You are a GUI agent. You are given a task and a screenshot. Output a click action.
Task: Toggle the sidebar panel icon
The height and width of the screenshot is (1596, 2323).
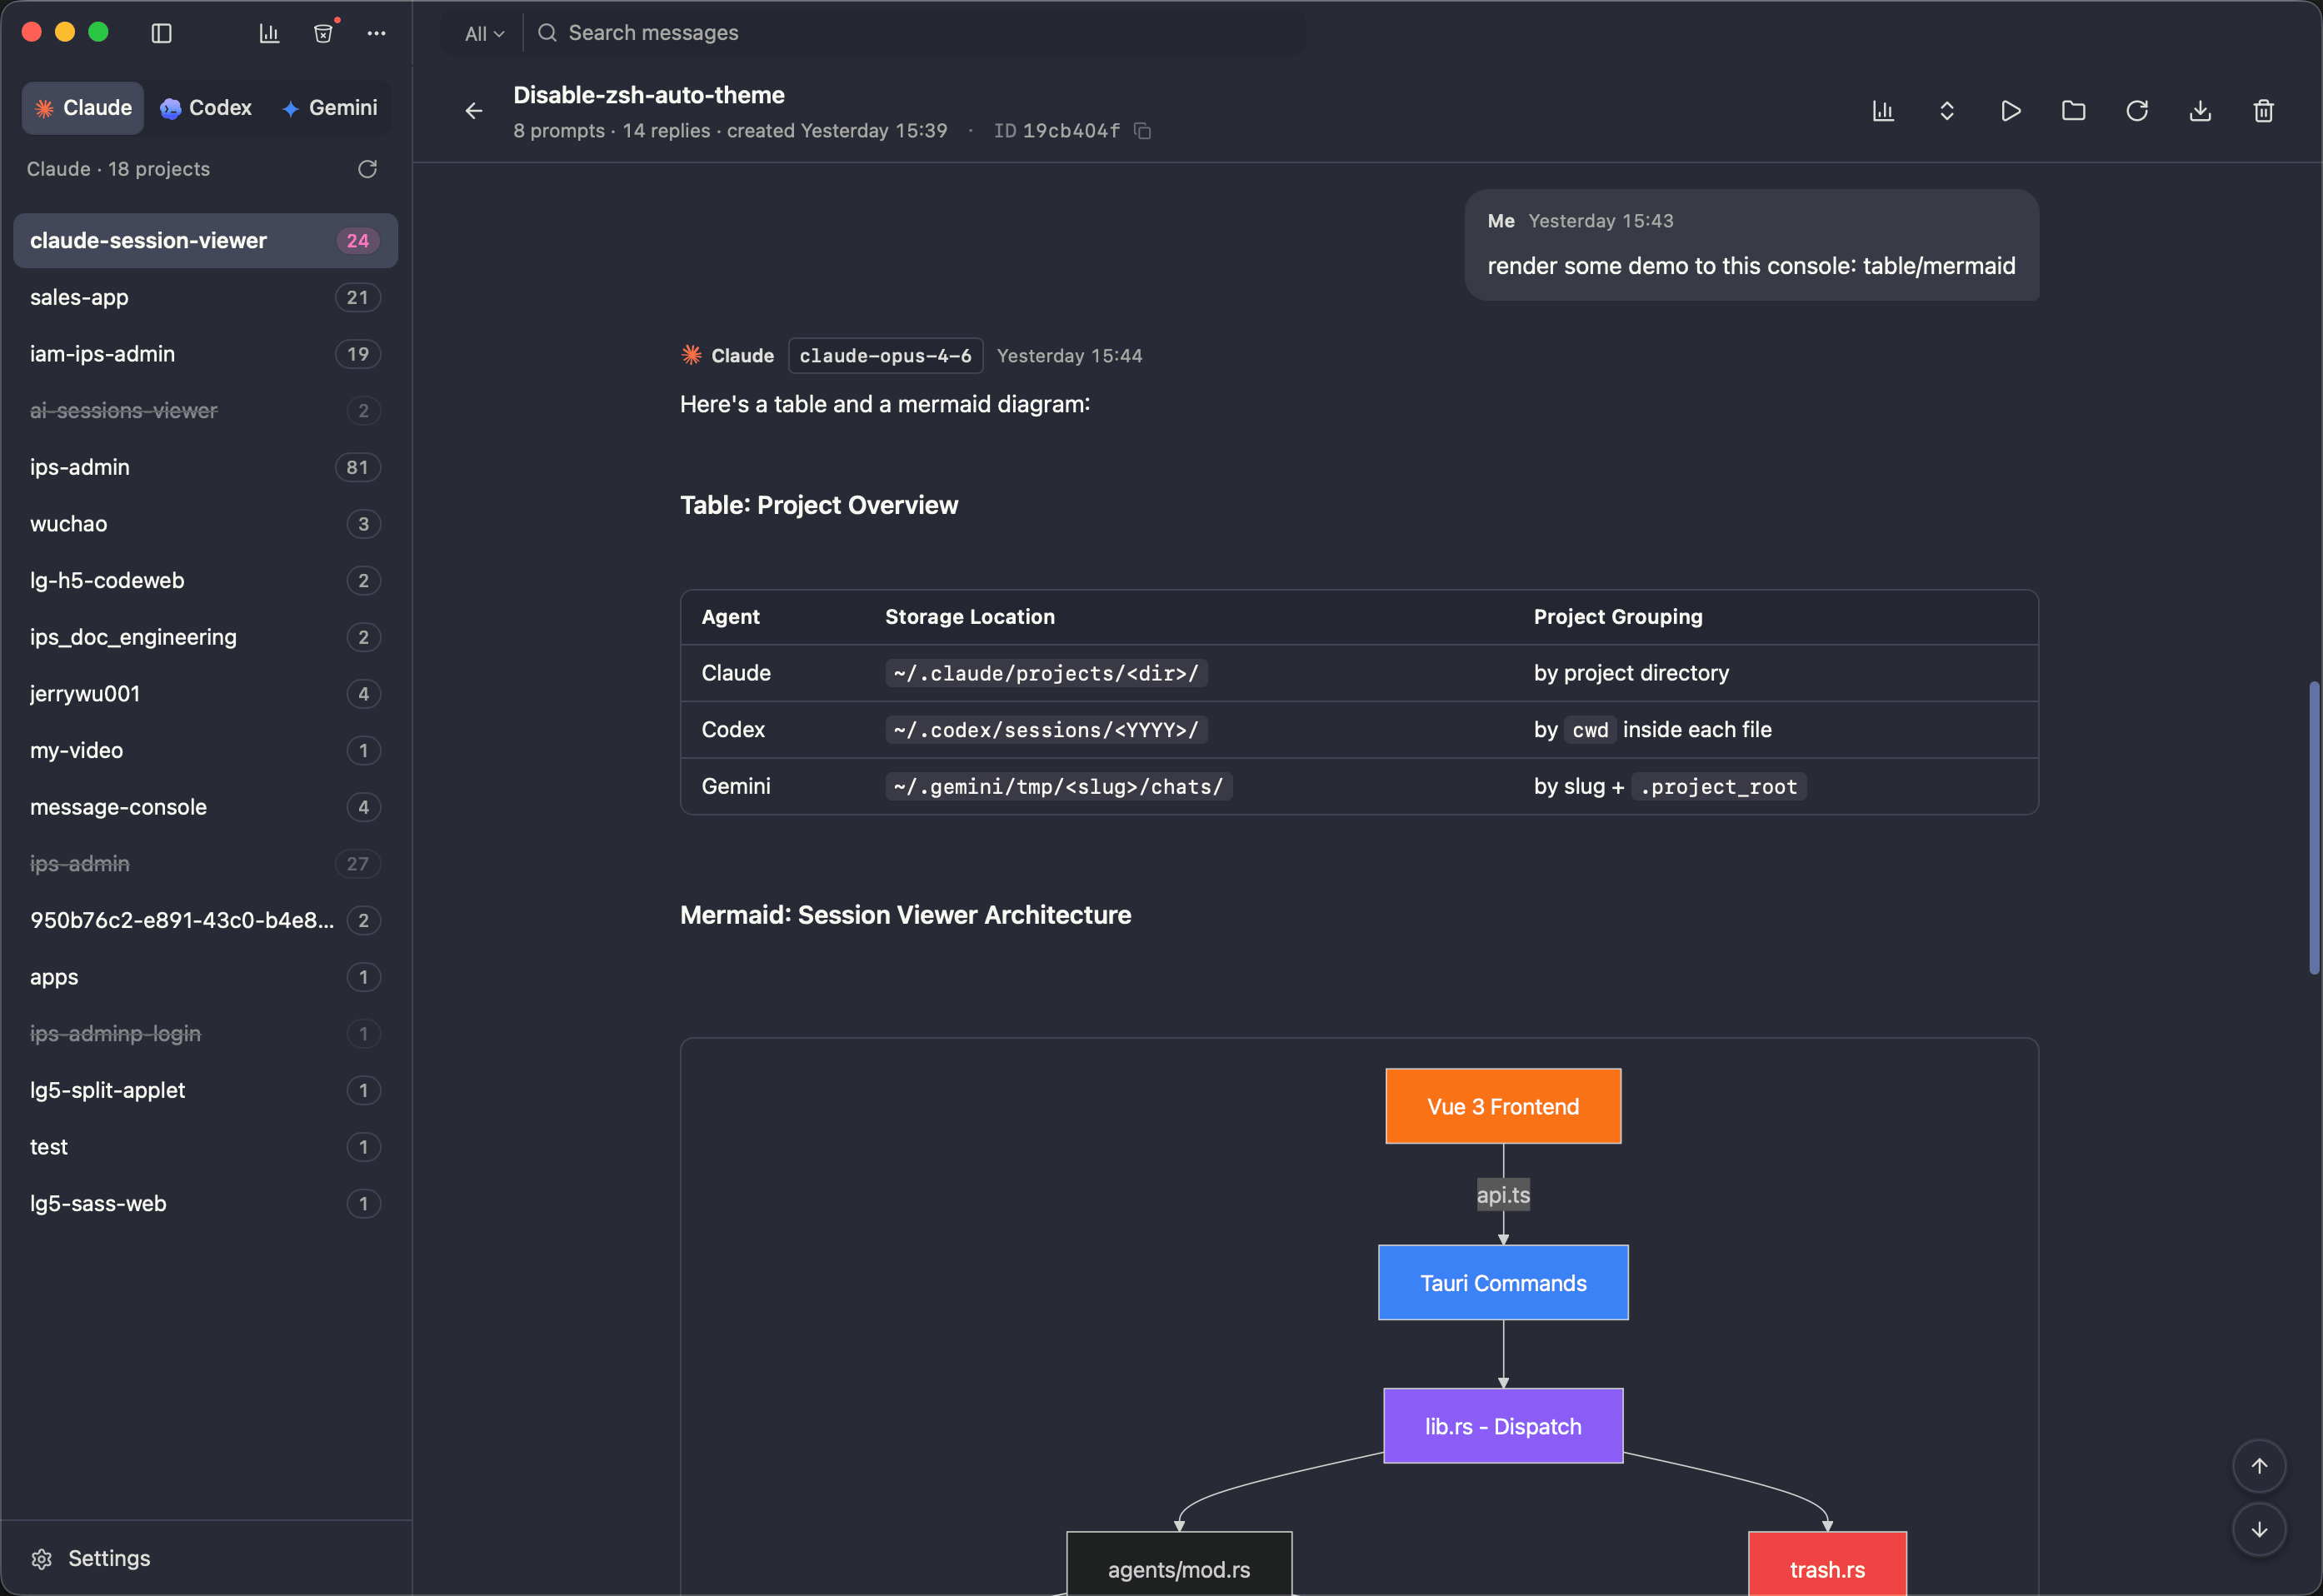coord(161,33)
